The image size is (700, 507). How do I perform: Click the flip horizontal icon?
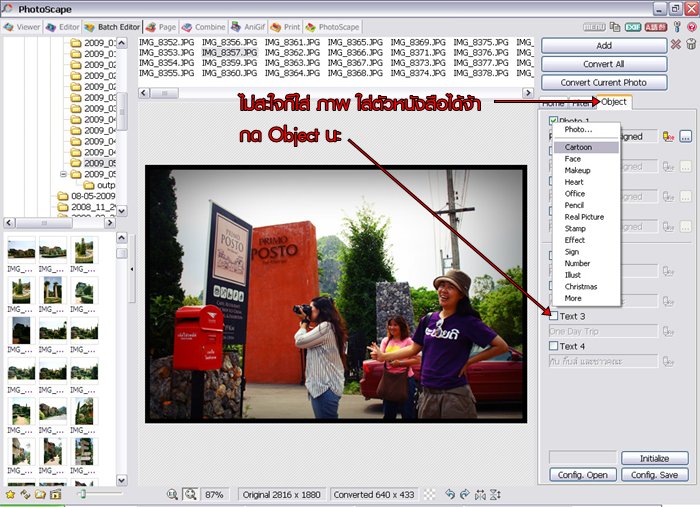(x=480, y=495)
